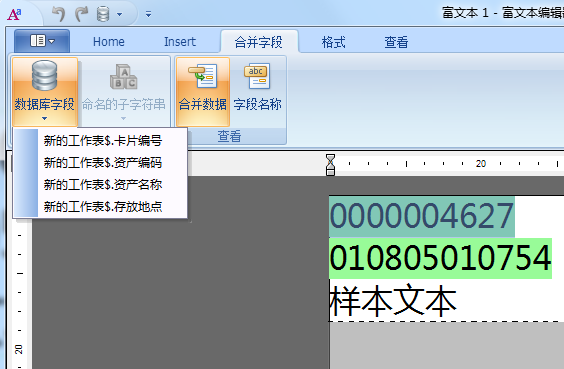
Task: Open Customize Quick Access Toolbar arrow
Action: 148,14
